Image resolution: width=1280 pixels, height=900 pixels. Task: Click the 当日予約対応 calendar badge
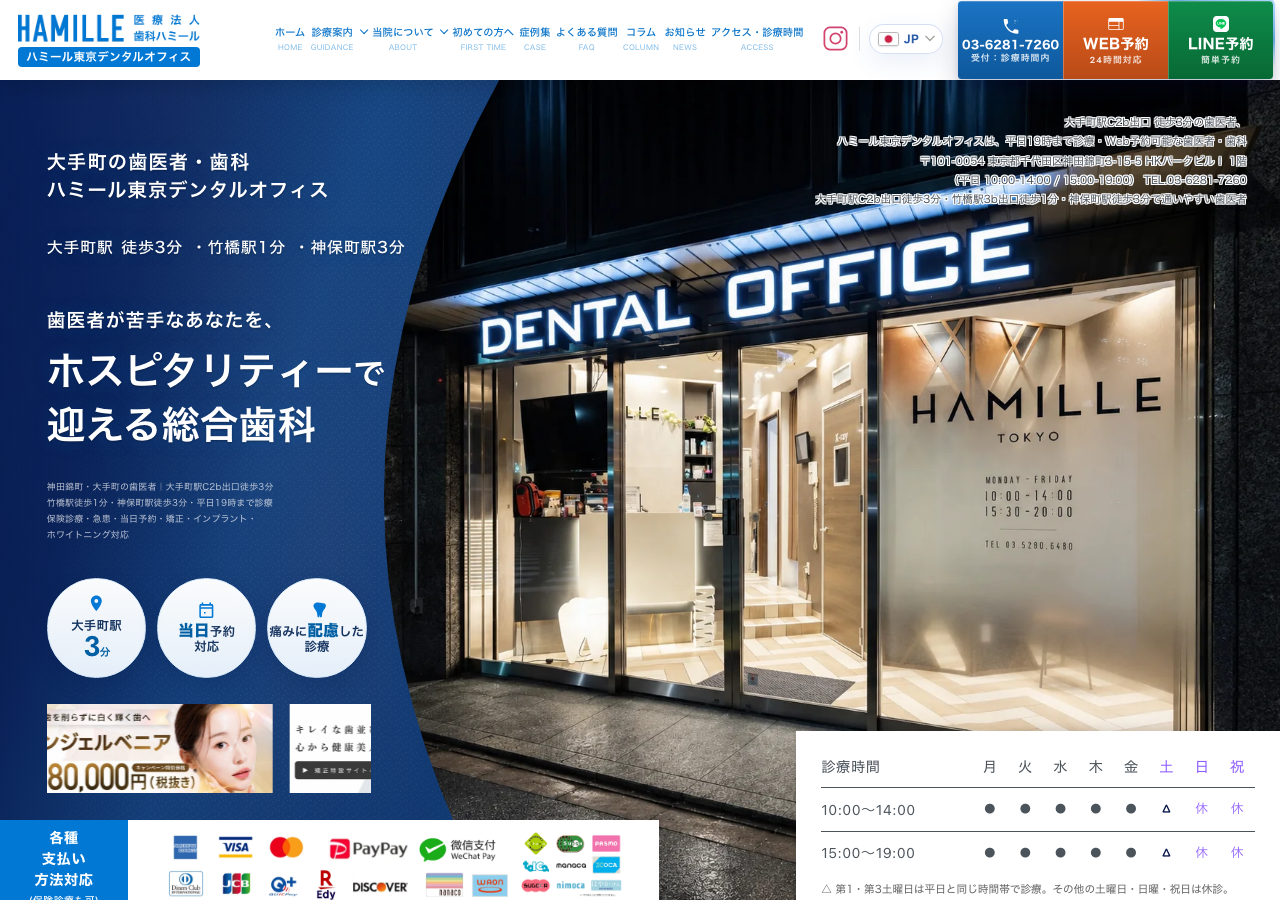[206, 628]
